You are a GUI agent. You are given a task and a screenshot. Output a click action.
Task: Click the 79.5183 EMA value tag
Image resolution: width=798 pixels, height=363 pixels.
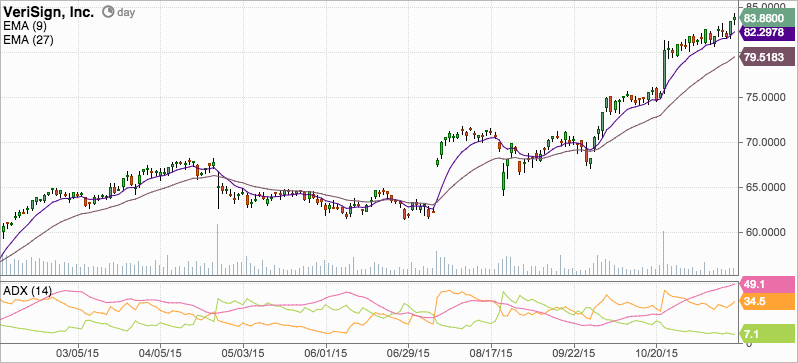coord(766,57)
